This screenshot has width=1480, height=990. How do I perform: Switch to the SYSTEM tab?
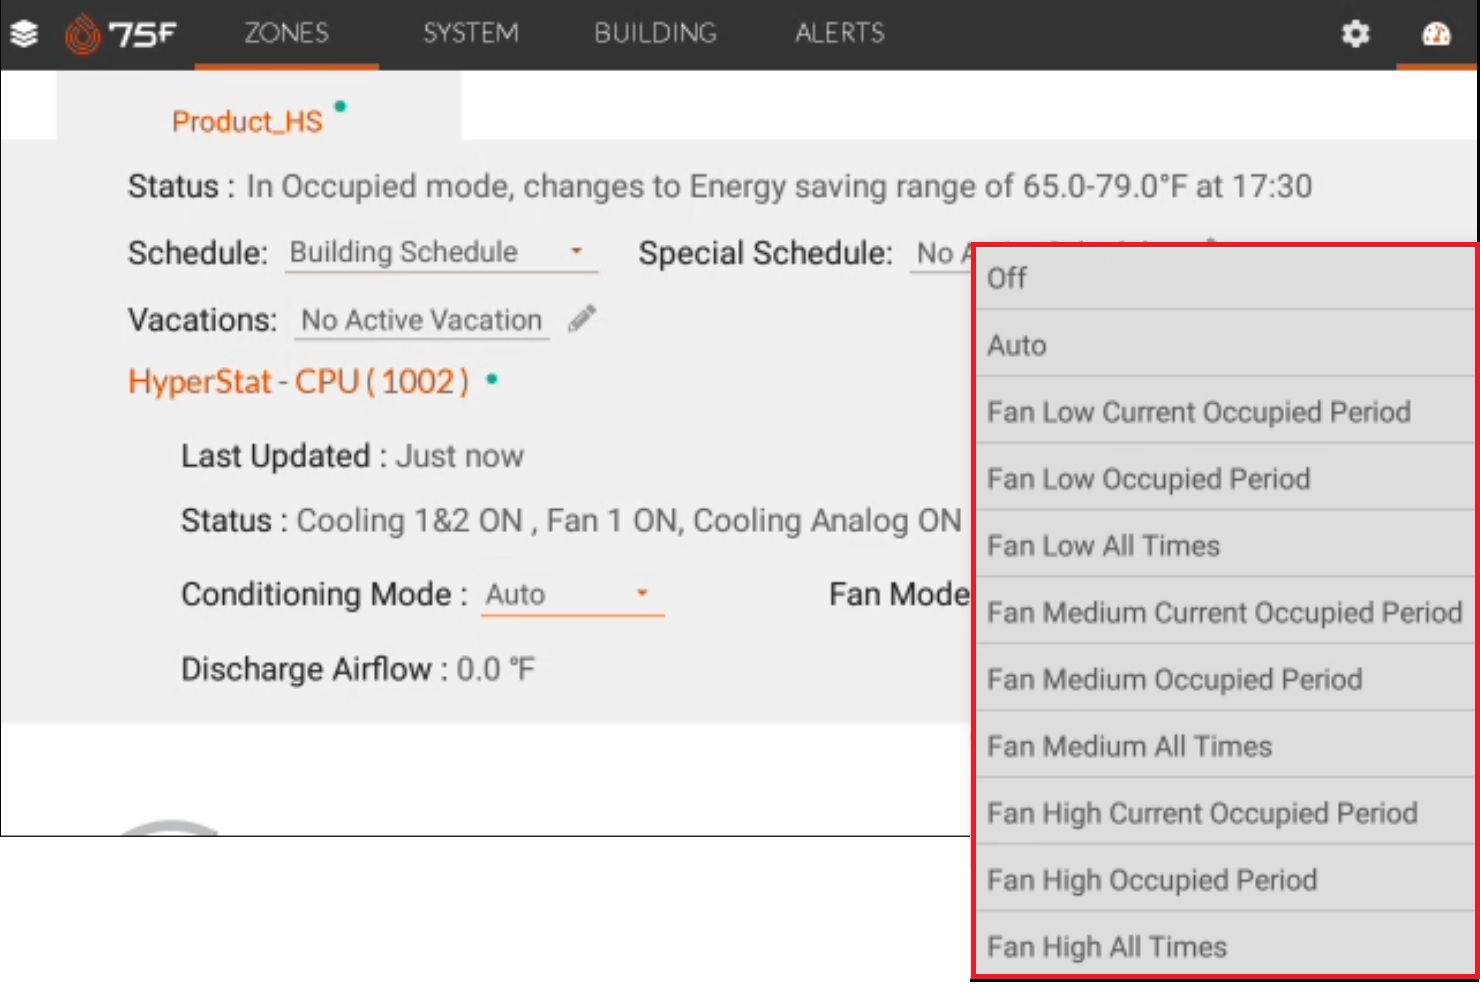471,33
